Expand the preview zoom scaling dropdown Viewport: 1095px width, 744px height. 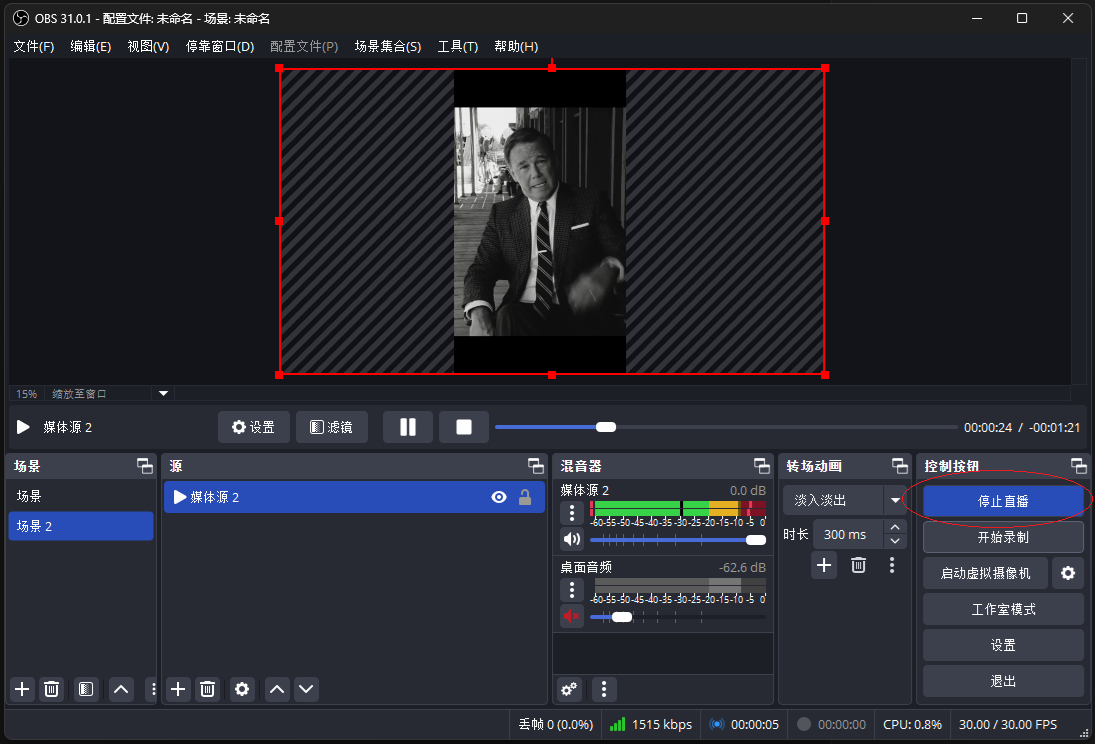coord(164,393)
